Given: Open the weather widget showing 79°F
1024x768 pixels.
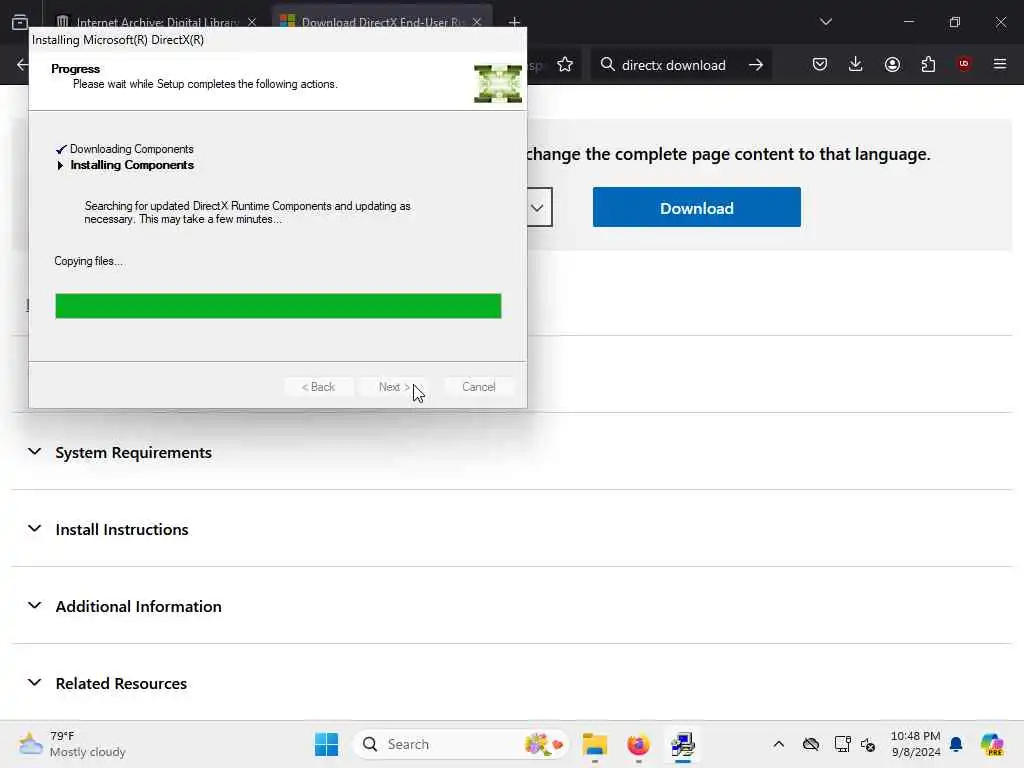Looking at the screenshot, I should [72, 744].
